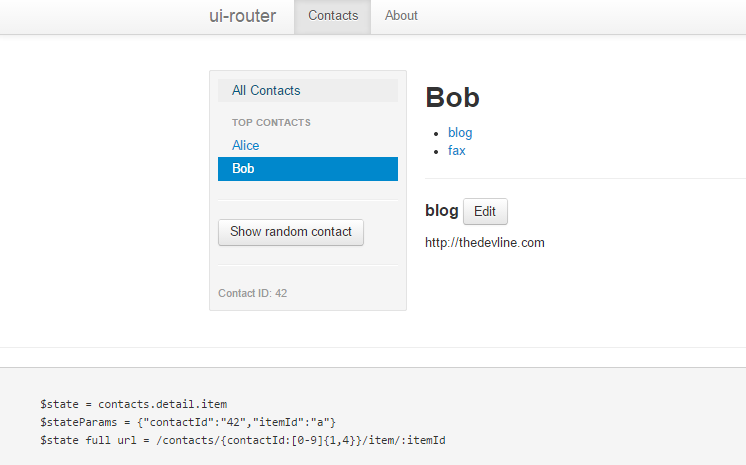Switch to the About tab
Screen dimensions: 746x465
(401, 17)
